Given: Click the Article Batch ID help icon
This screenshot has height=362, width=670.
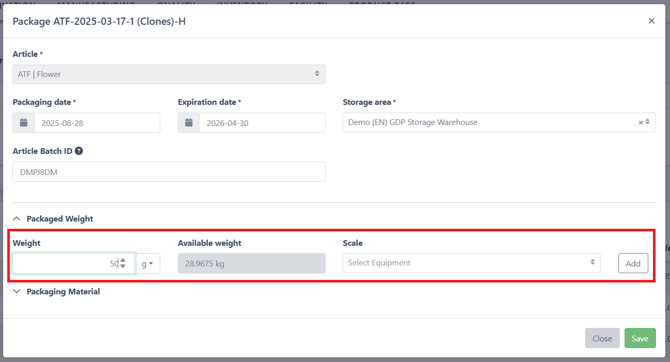Looking at the screenshot, I should coord(79,151).
